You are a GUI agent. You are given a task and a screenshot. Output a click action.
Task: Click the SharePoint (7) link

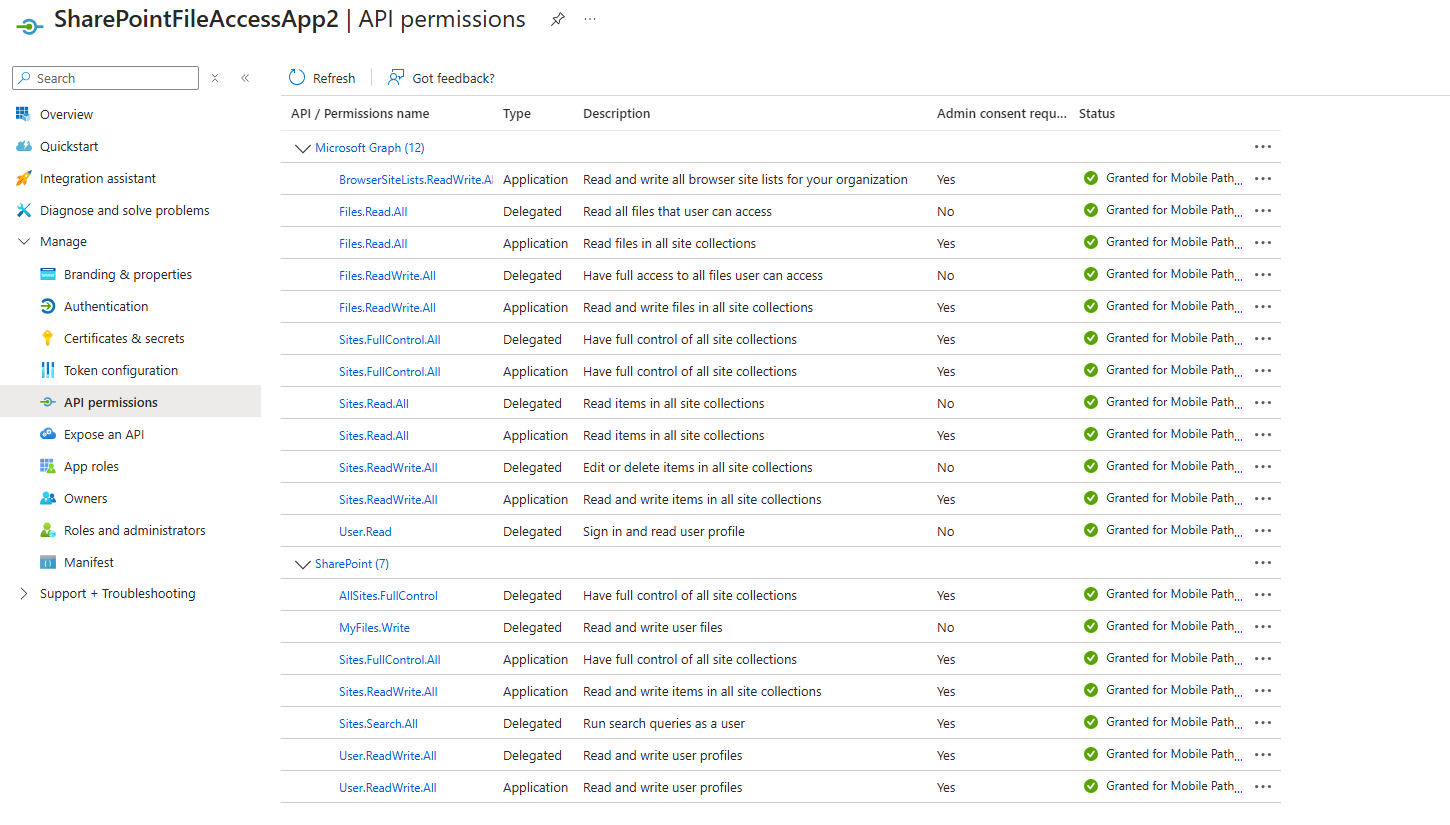click(x=352, y=564)
